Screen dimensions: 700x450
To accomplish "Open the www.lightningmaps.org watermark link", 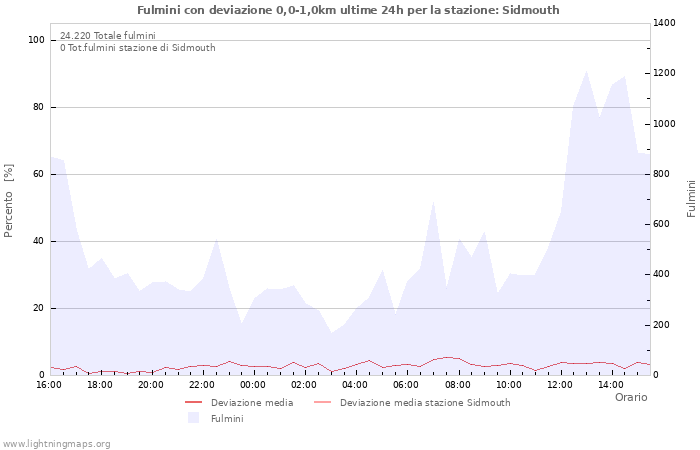I will point(56,443).
